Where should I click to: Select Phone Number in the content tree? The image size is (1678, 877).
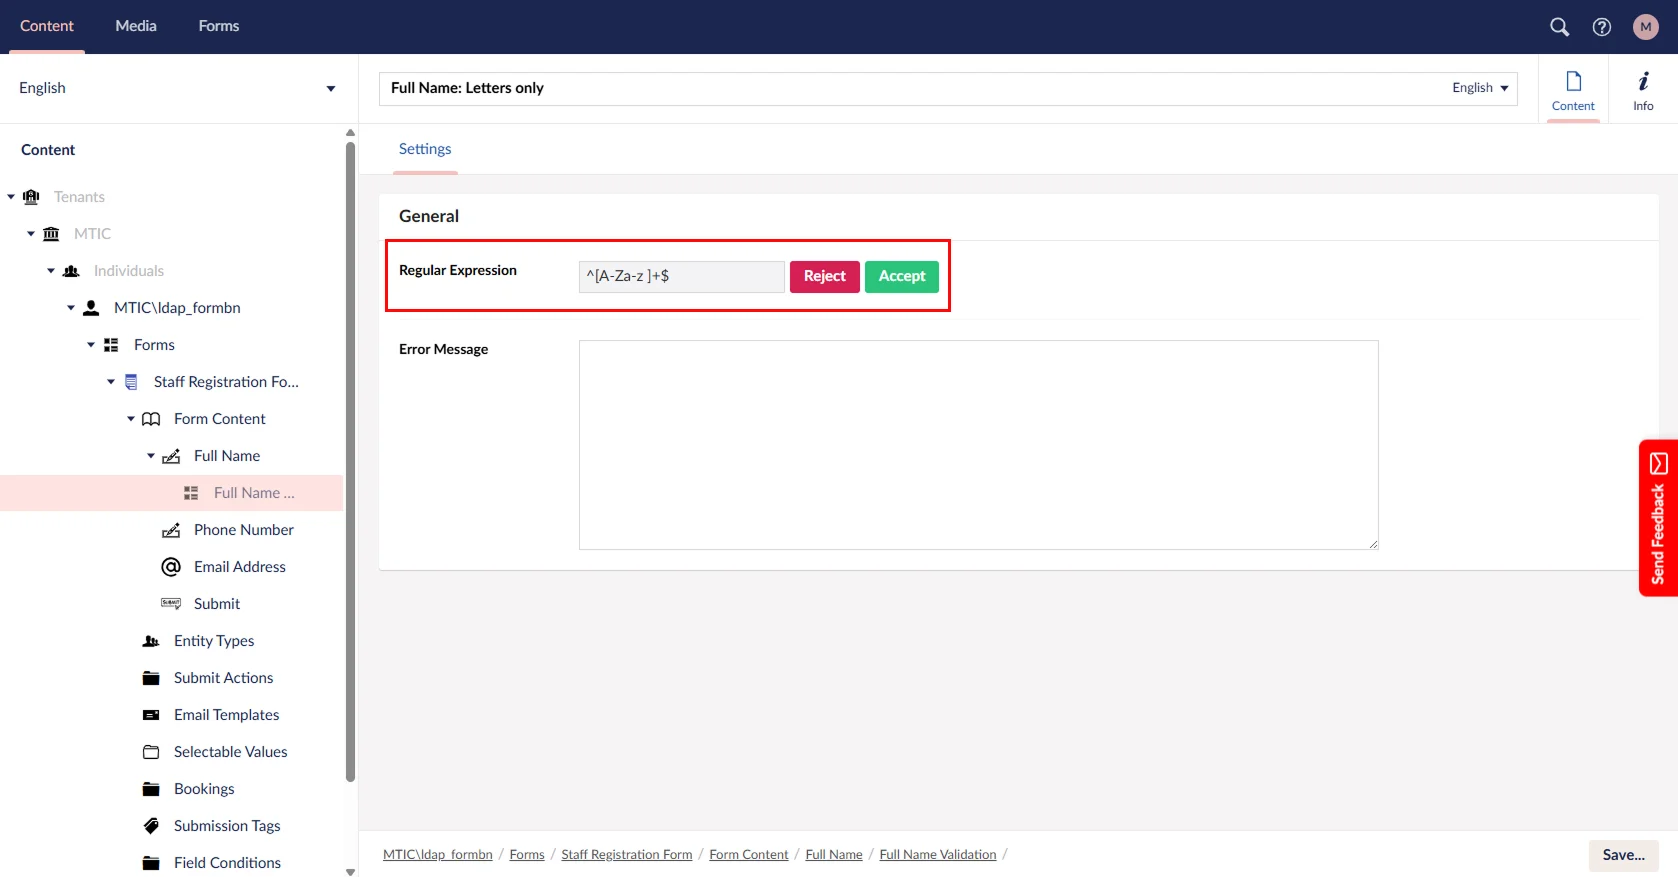point(243,530)
